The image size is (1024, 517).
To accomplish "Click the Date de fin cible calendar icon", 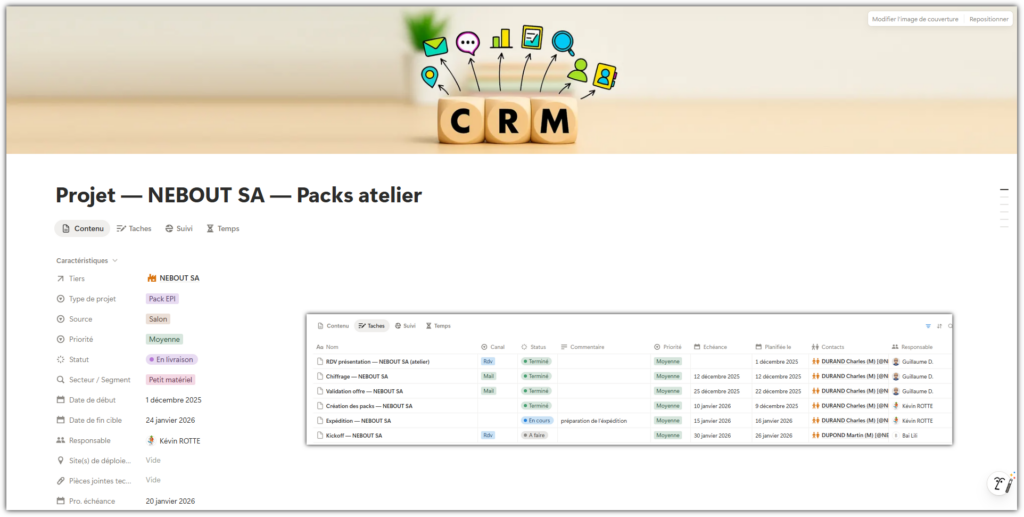I will coord(61,420).
